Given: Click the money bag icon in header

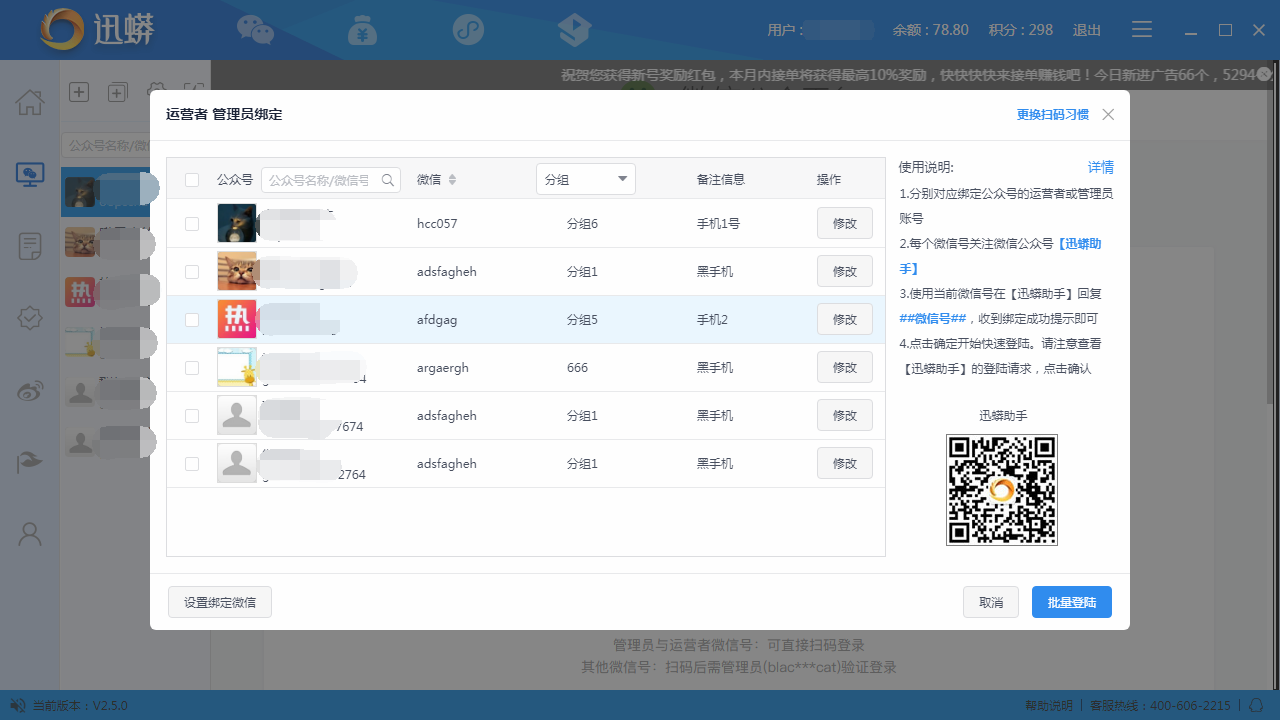Looking at the screenshot, I should [362, 30].
